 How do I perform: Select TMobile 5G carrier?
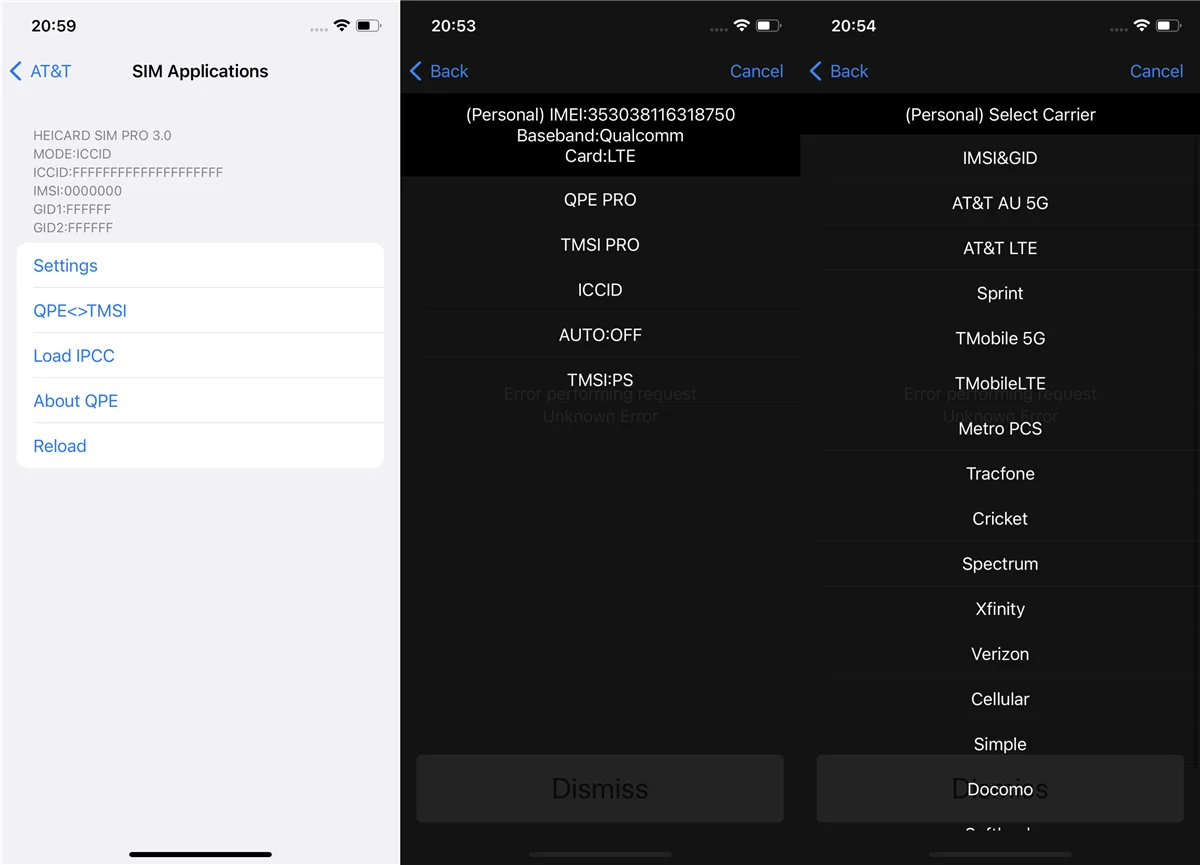click(x=1000, y=338)
